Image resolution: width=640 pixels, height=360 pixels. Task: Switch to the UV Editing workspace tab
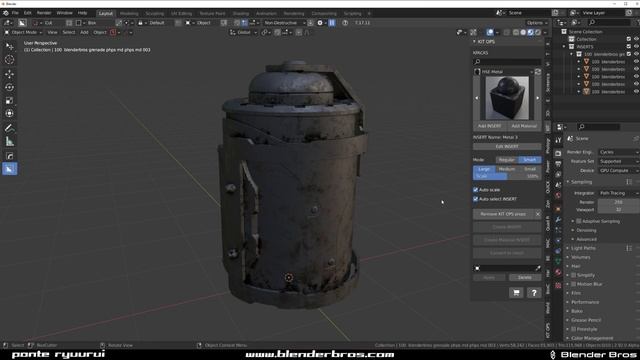coord(182,13)
